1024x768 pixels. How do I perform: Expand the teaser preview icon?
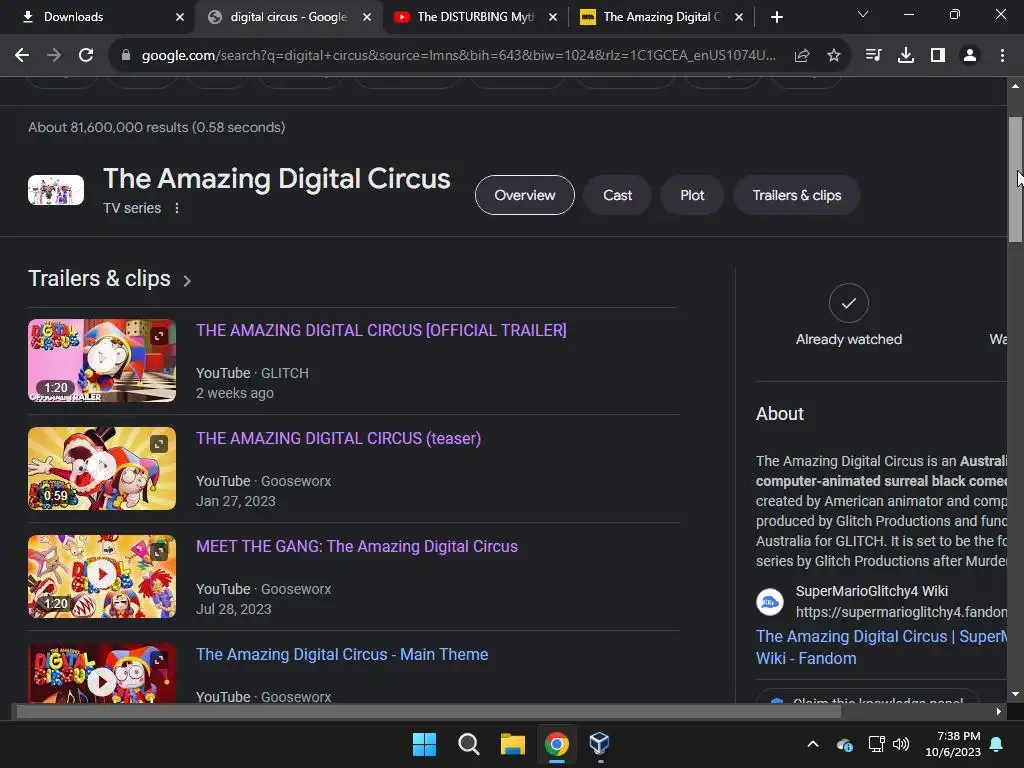pyautogui.click(x=159, y=444)
